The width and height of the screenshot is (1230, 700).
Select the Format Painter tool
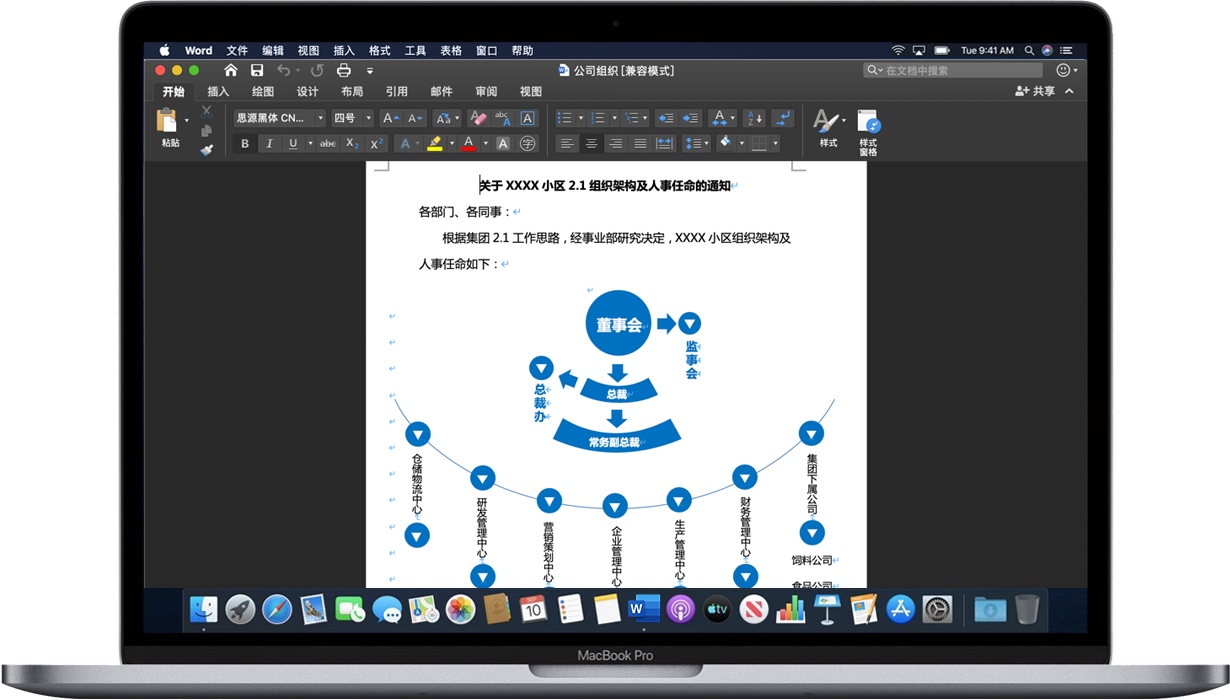tap(207, 151)
